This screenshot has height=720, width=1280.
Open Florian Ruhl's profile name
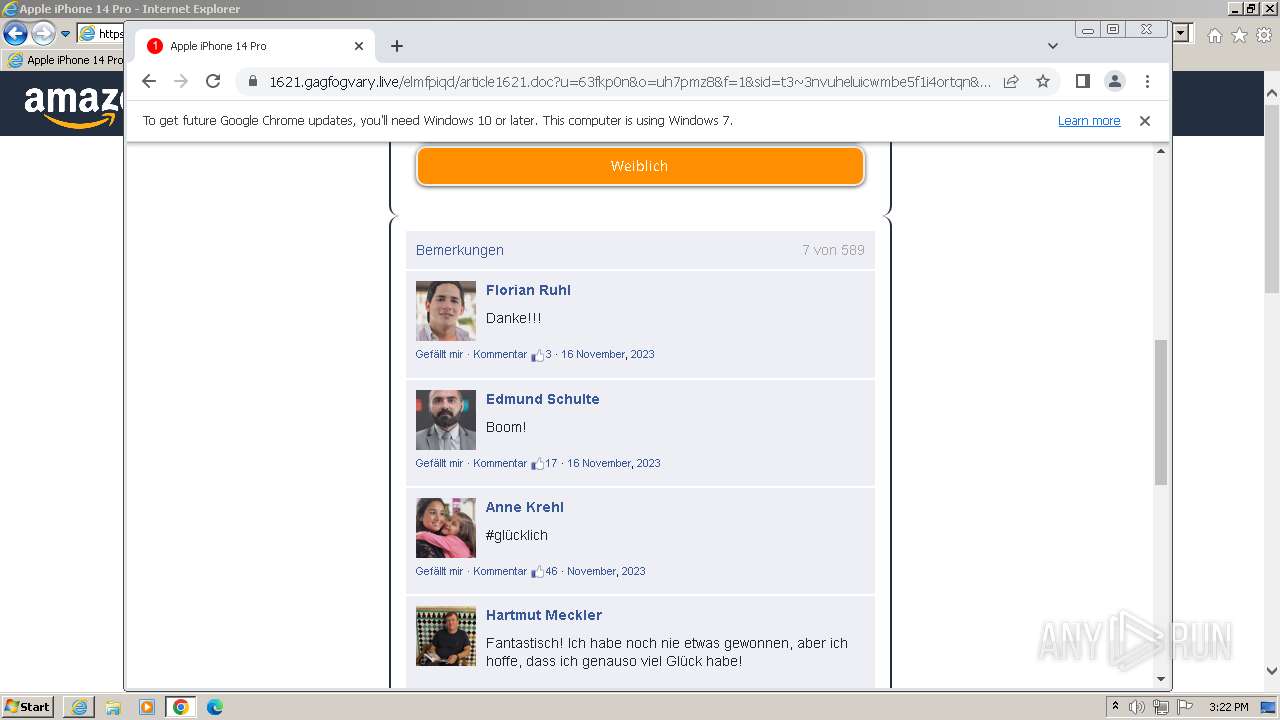coord(528,290)
